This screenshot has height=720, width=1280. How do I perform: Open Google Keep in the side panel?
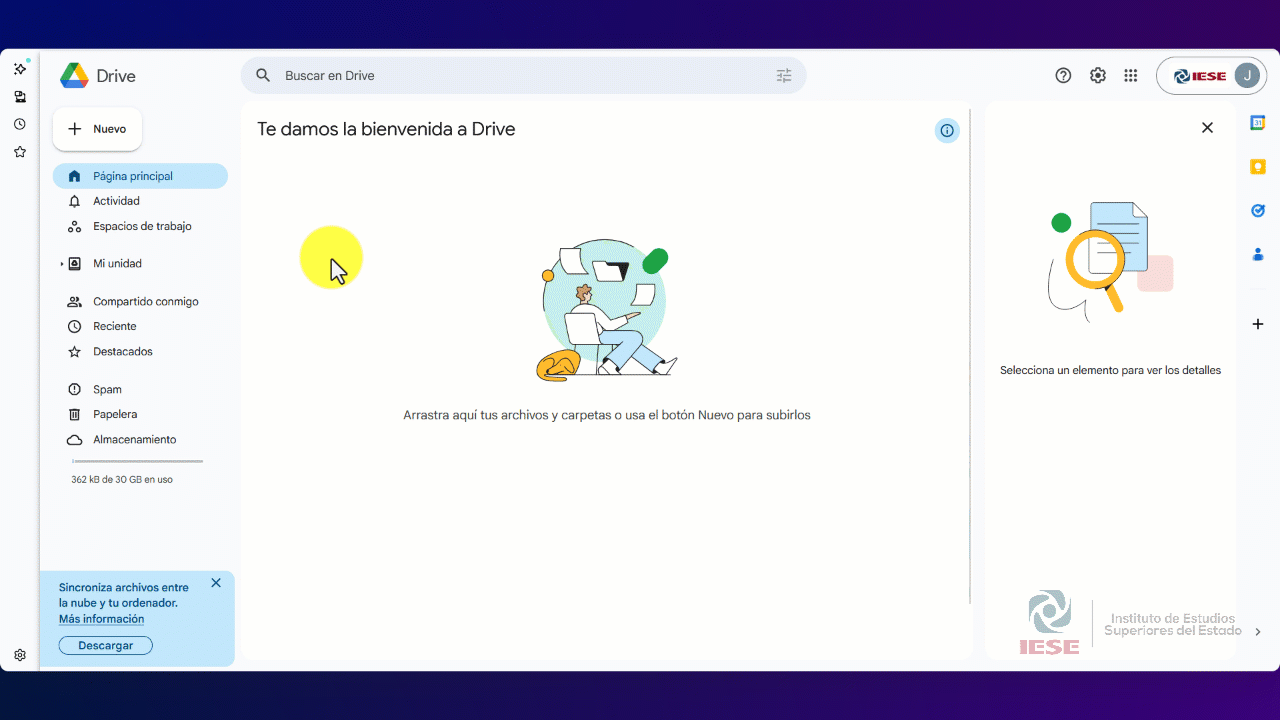(1257, 166)
